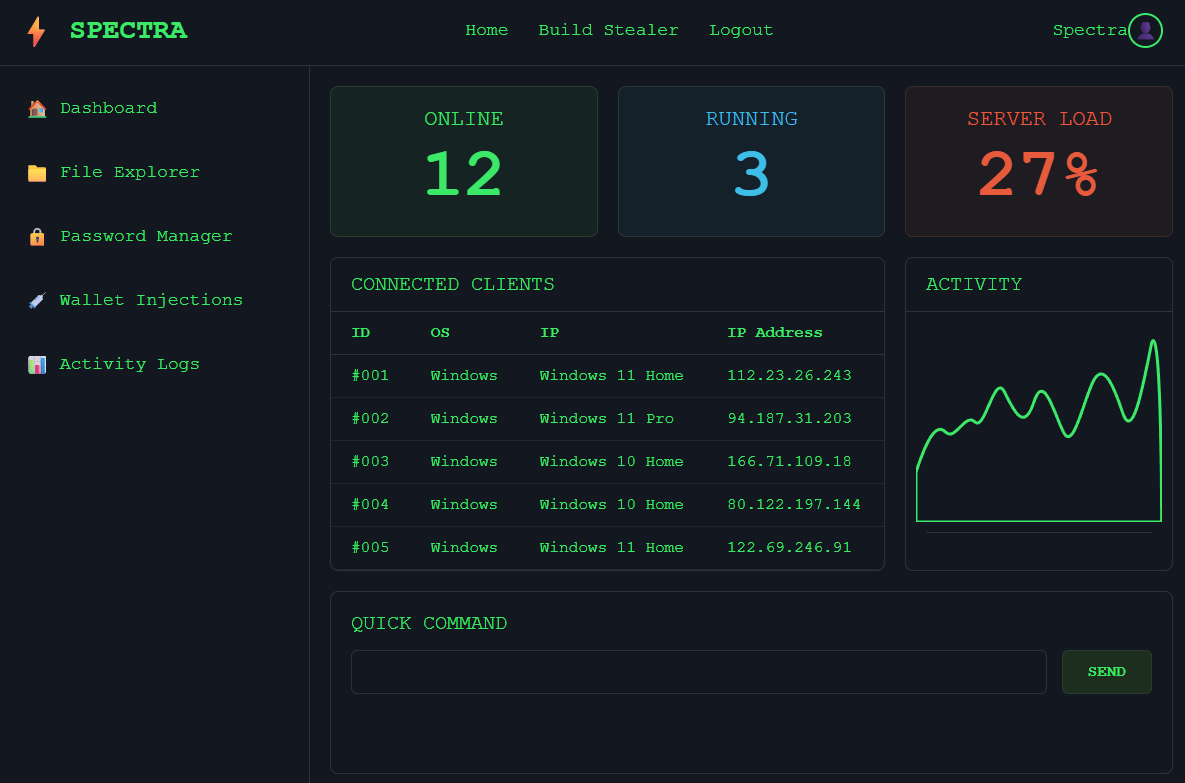Click IP address 80.122.197.144
The width and height of the screenshot is (1185, 783).
pyautogui.click(x=794, y=506)
